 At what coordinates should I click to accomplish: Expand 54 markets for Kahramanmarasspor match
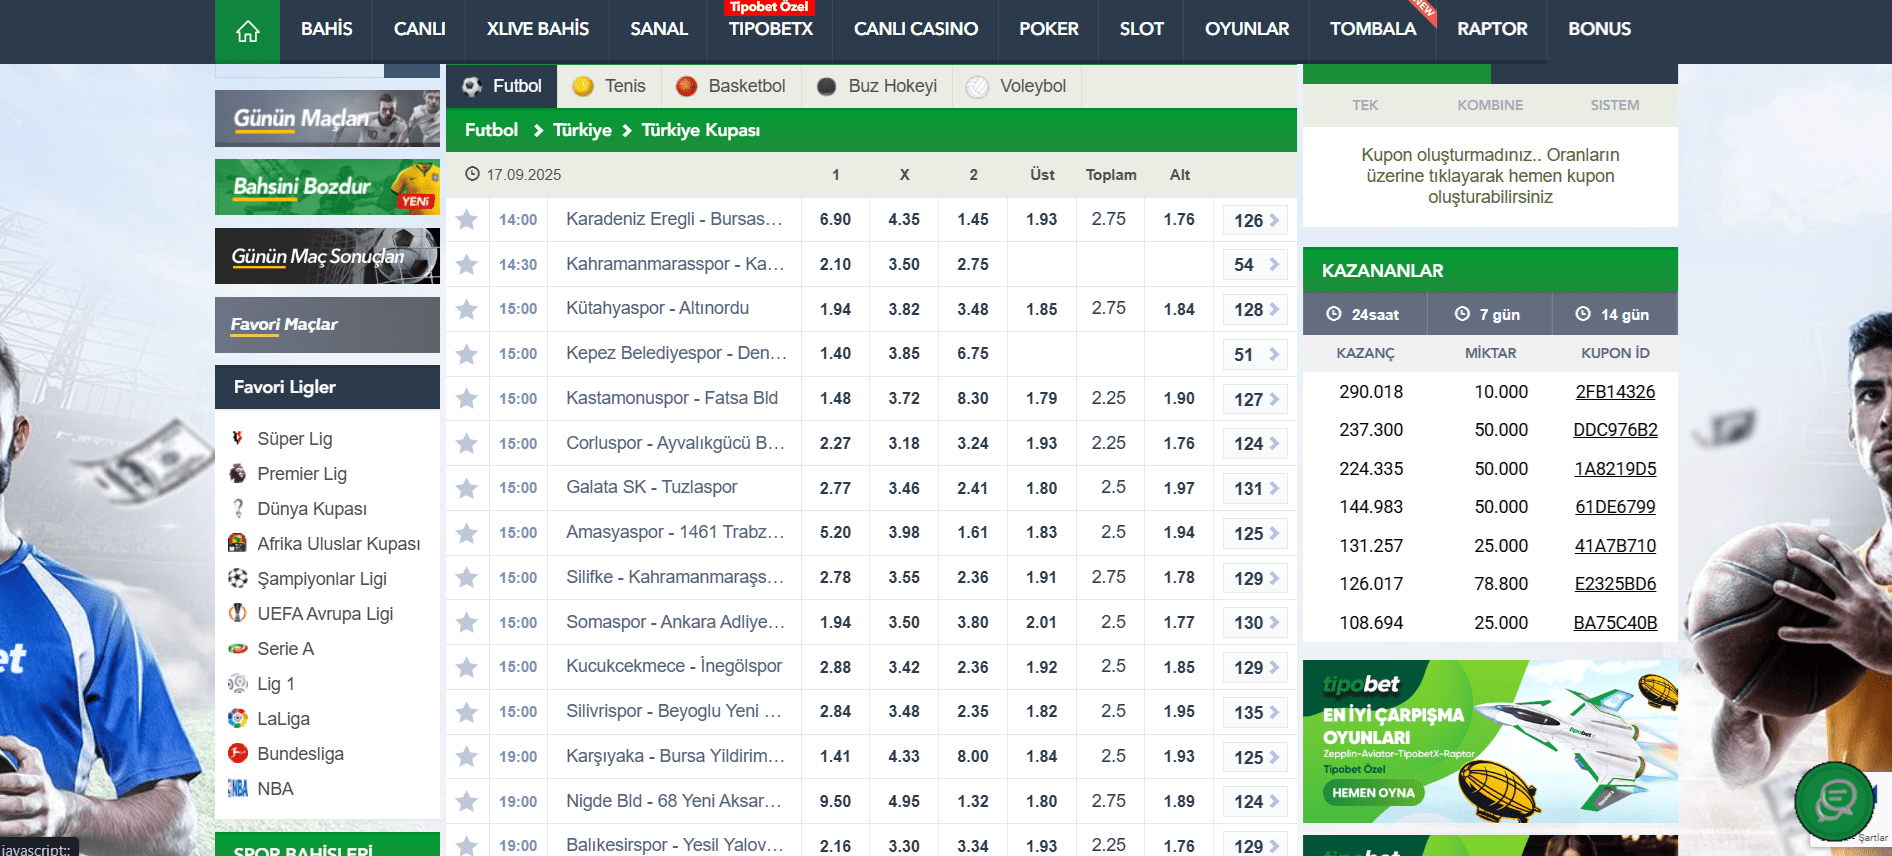(1255, 265)
